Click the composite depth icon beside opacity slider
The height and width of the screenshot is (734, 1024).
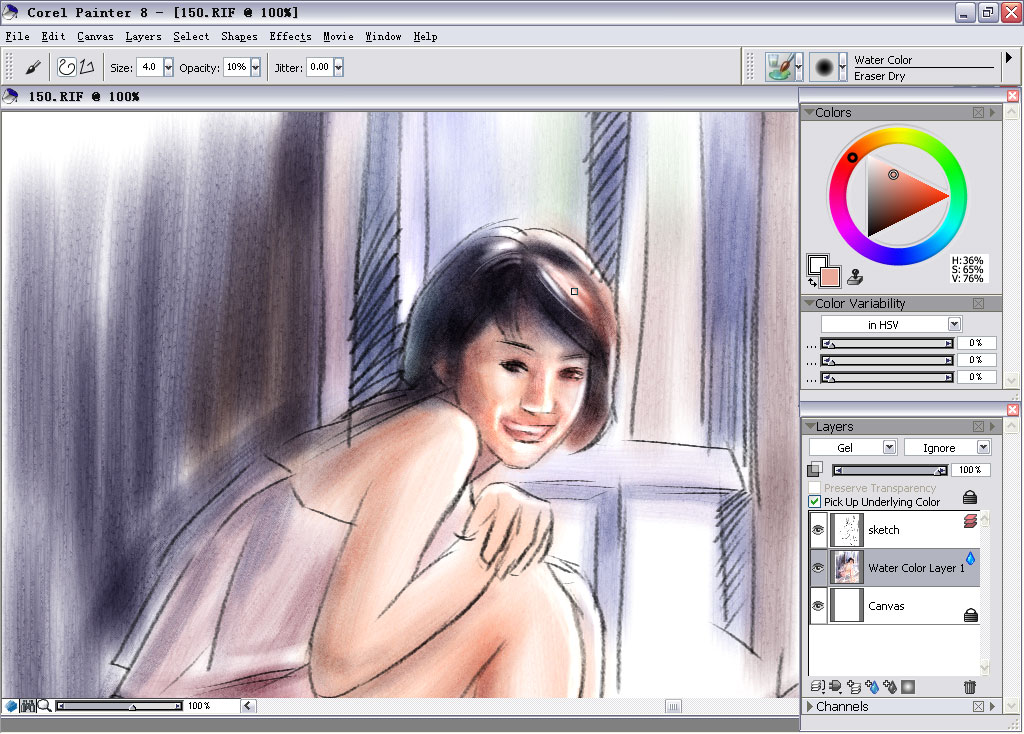point(815,469)
